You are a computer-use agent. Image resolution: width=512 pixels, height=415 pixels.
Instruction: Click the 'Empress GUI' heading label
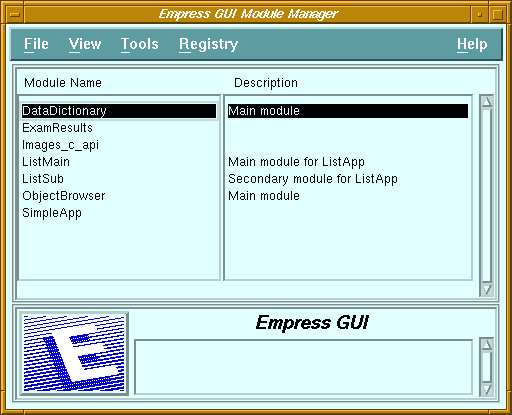pyautogui.click(x=312, y=323)
